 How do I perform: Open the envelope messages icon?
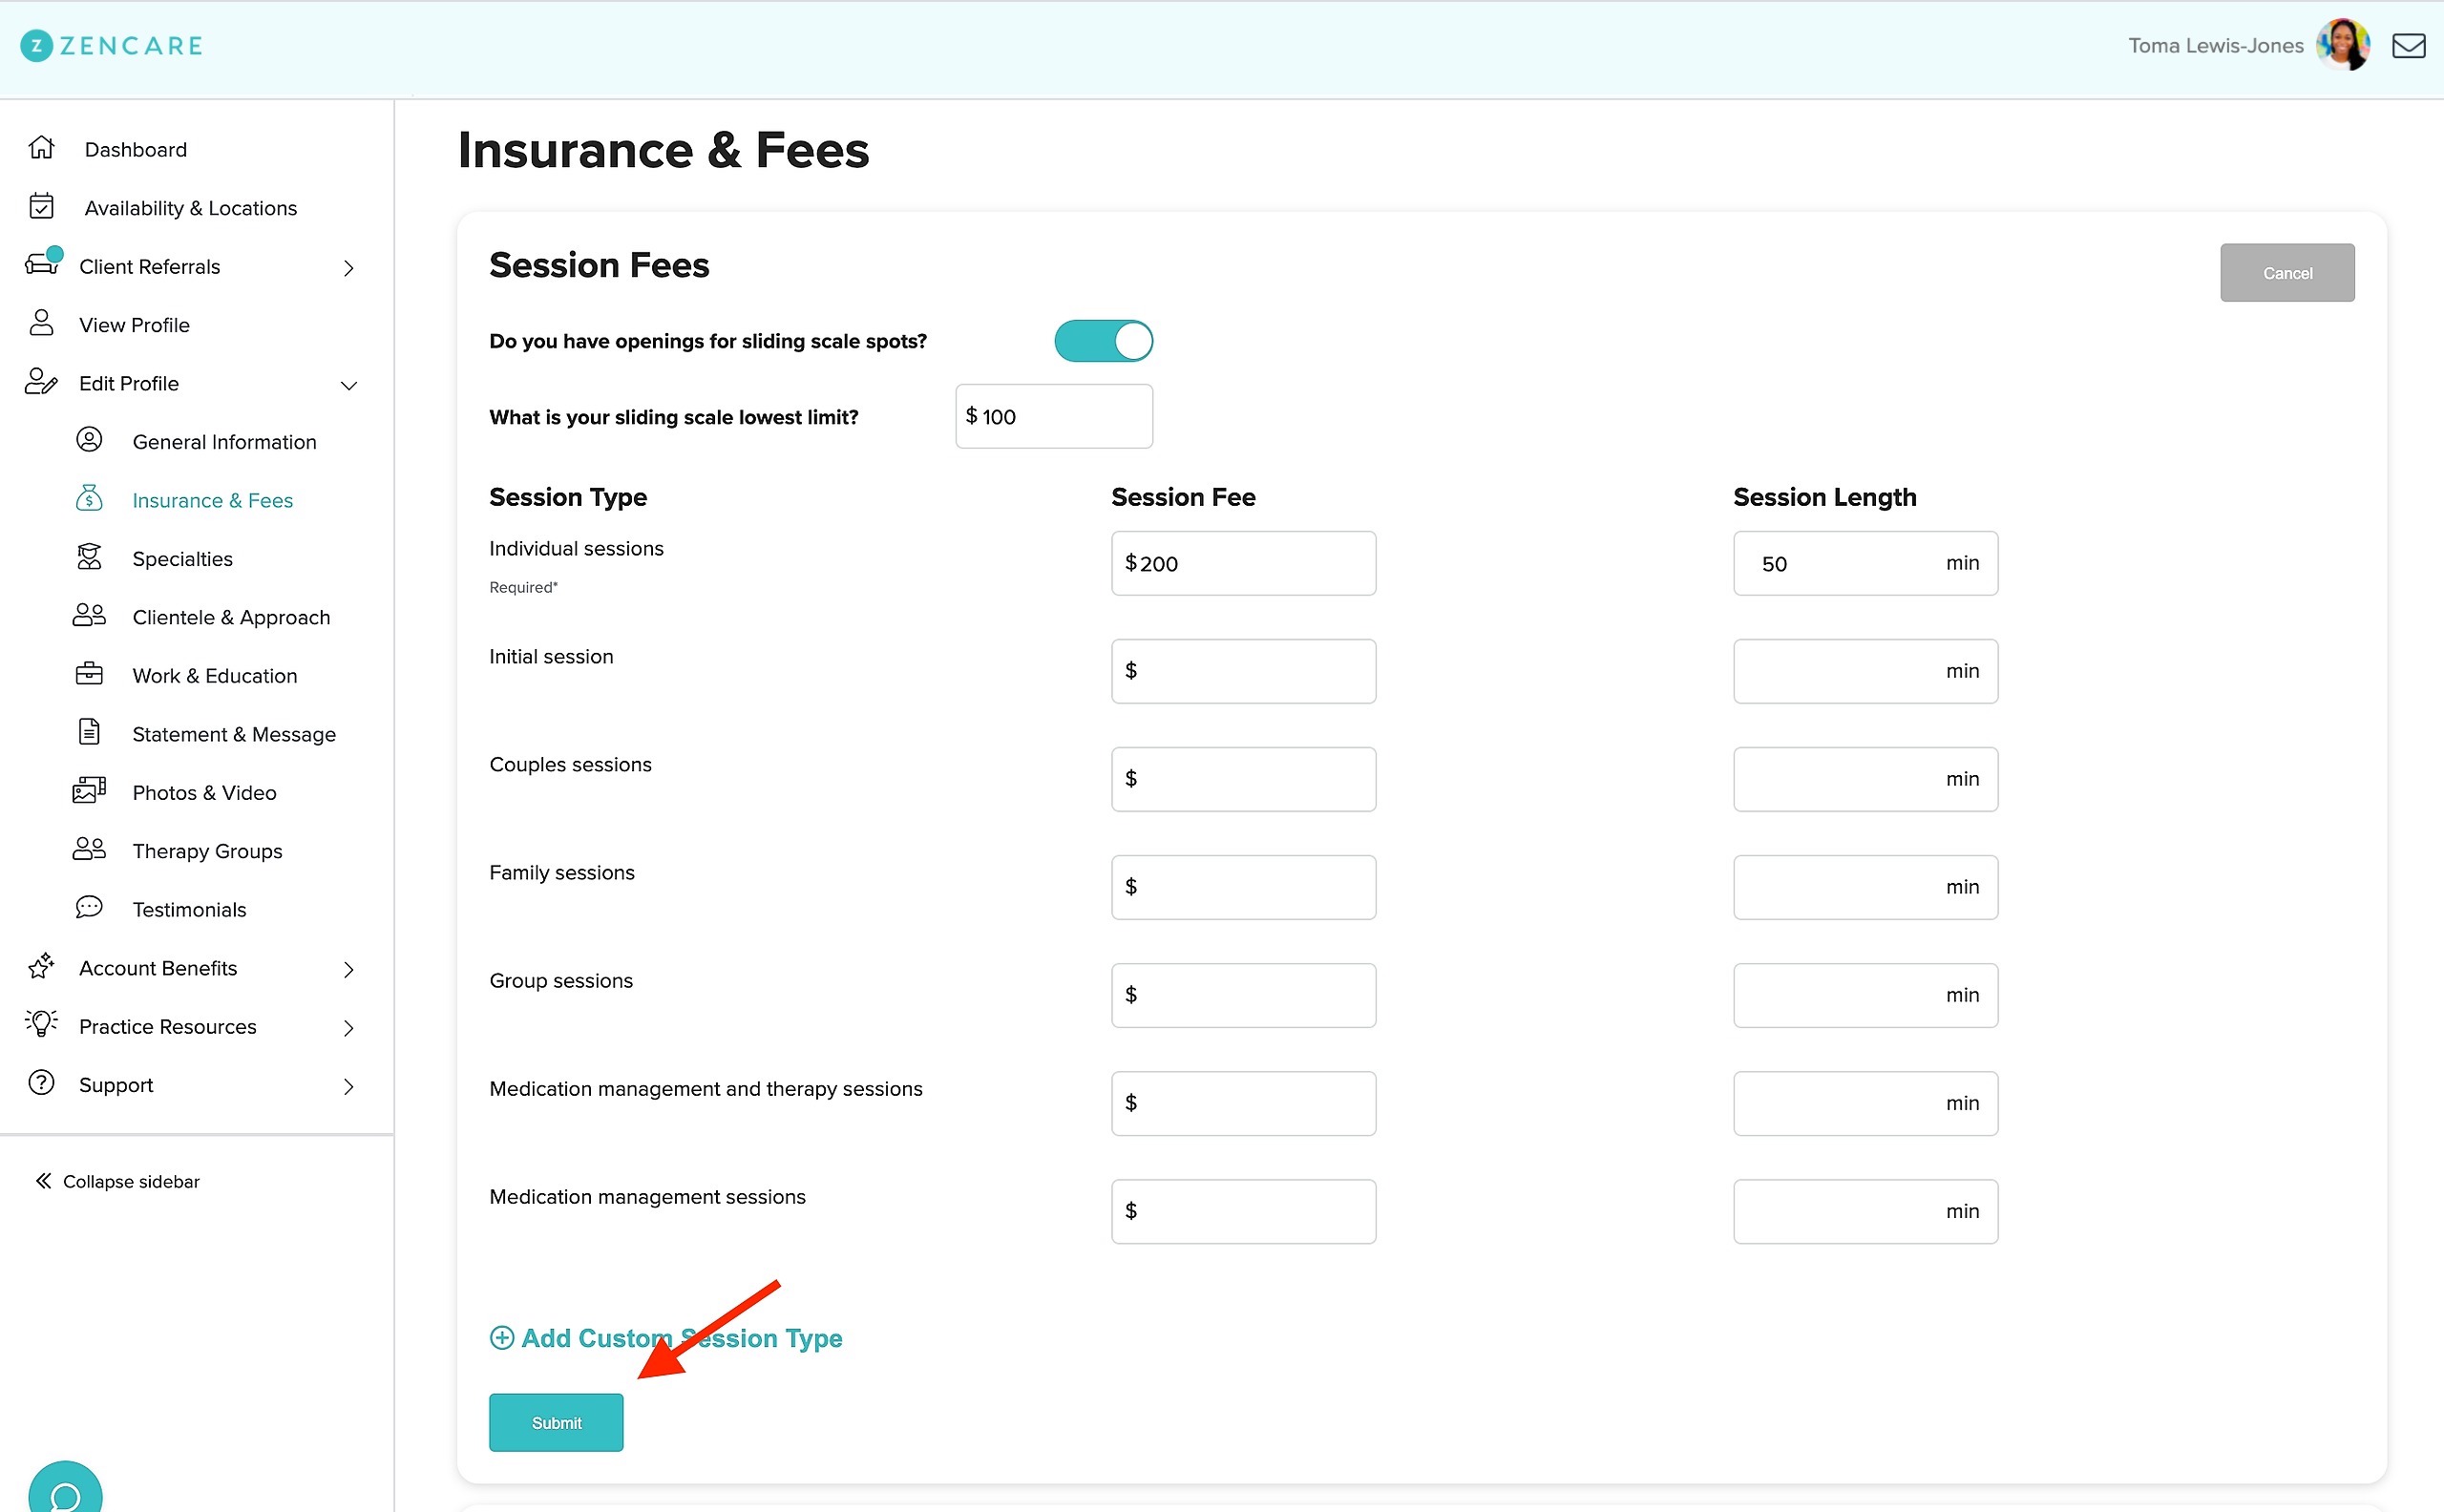coord(2408,45)
